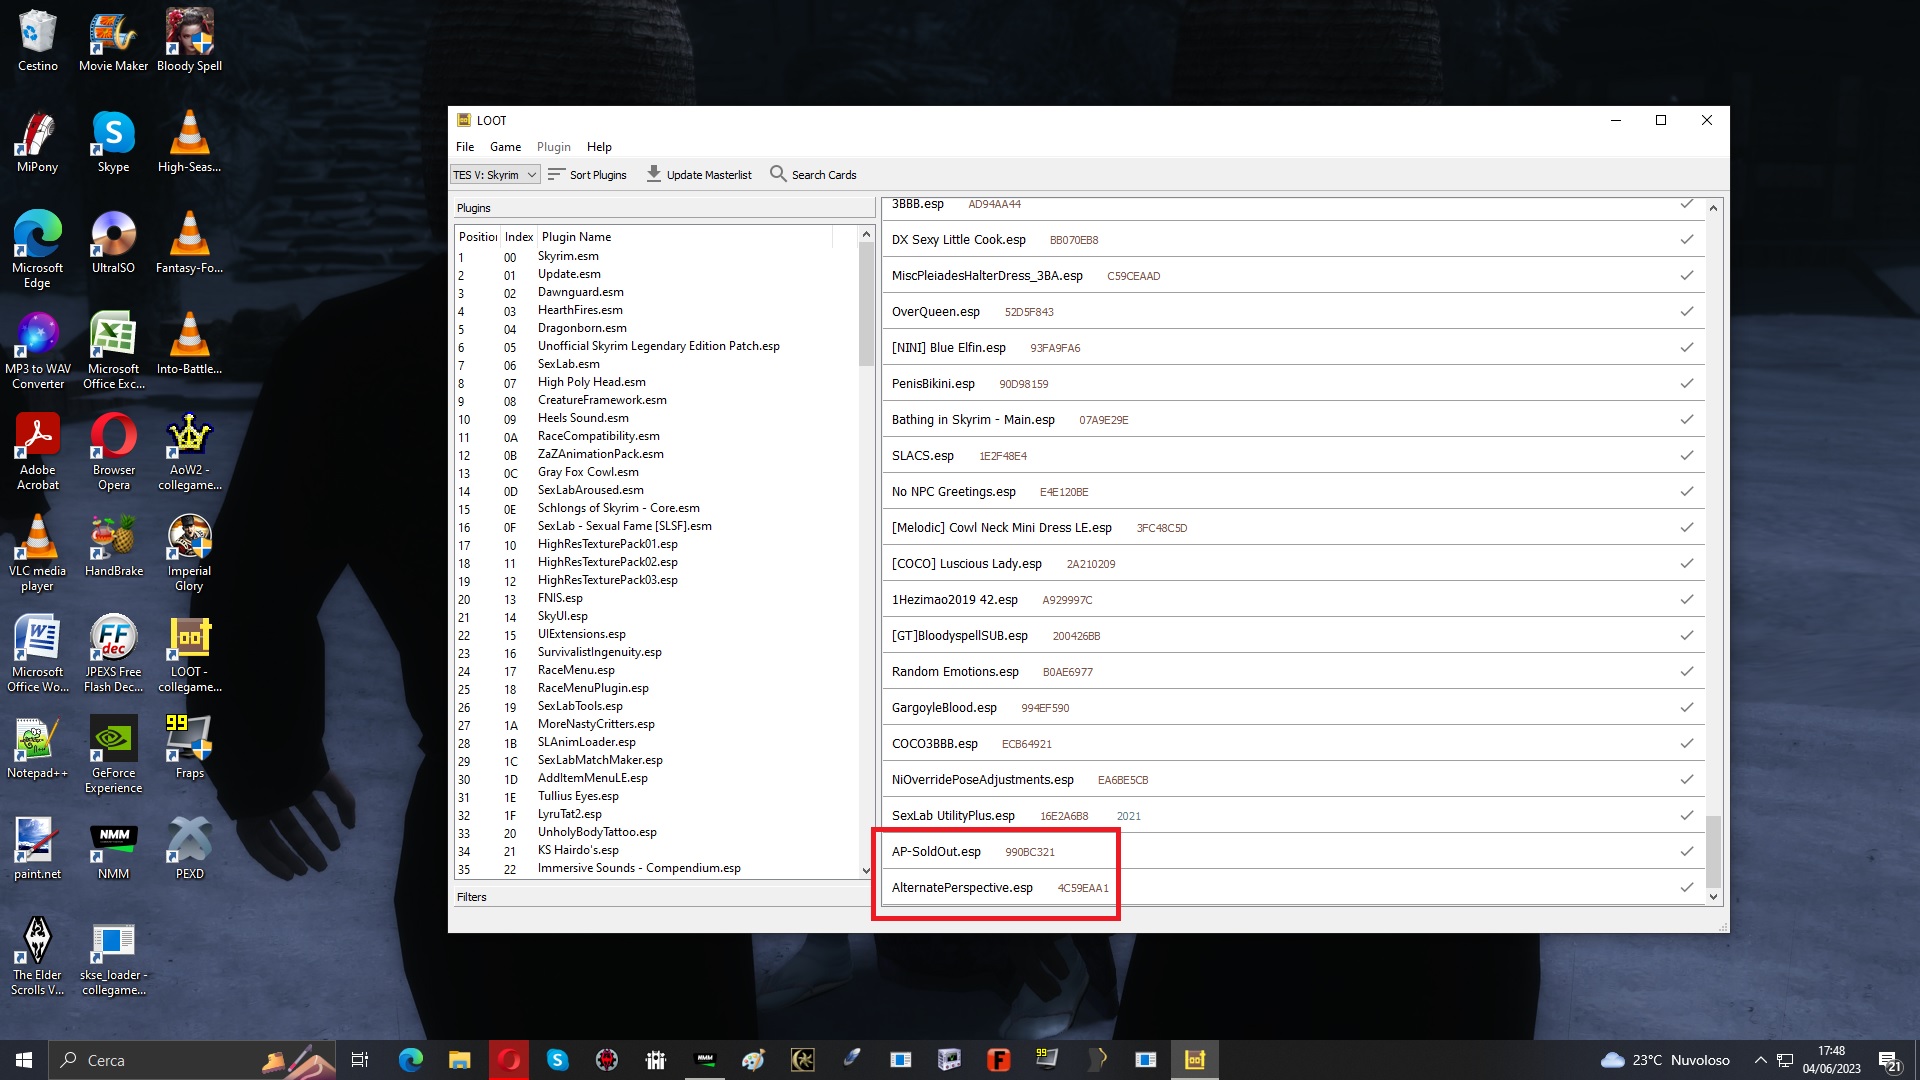Open the notification center icon

(x=1890, y=1060)
